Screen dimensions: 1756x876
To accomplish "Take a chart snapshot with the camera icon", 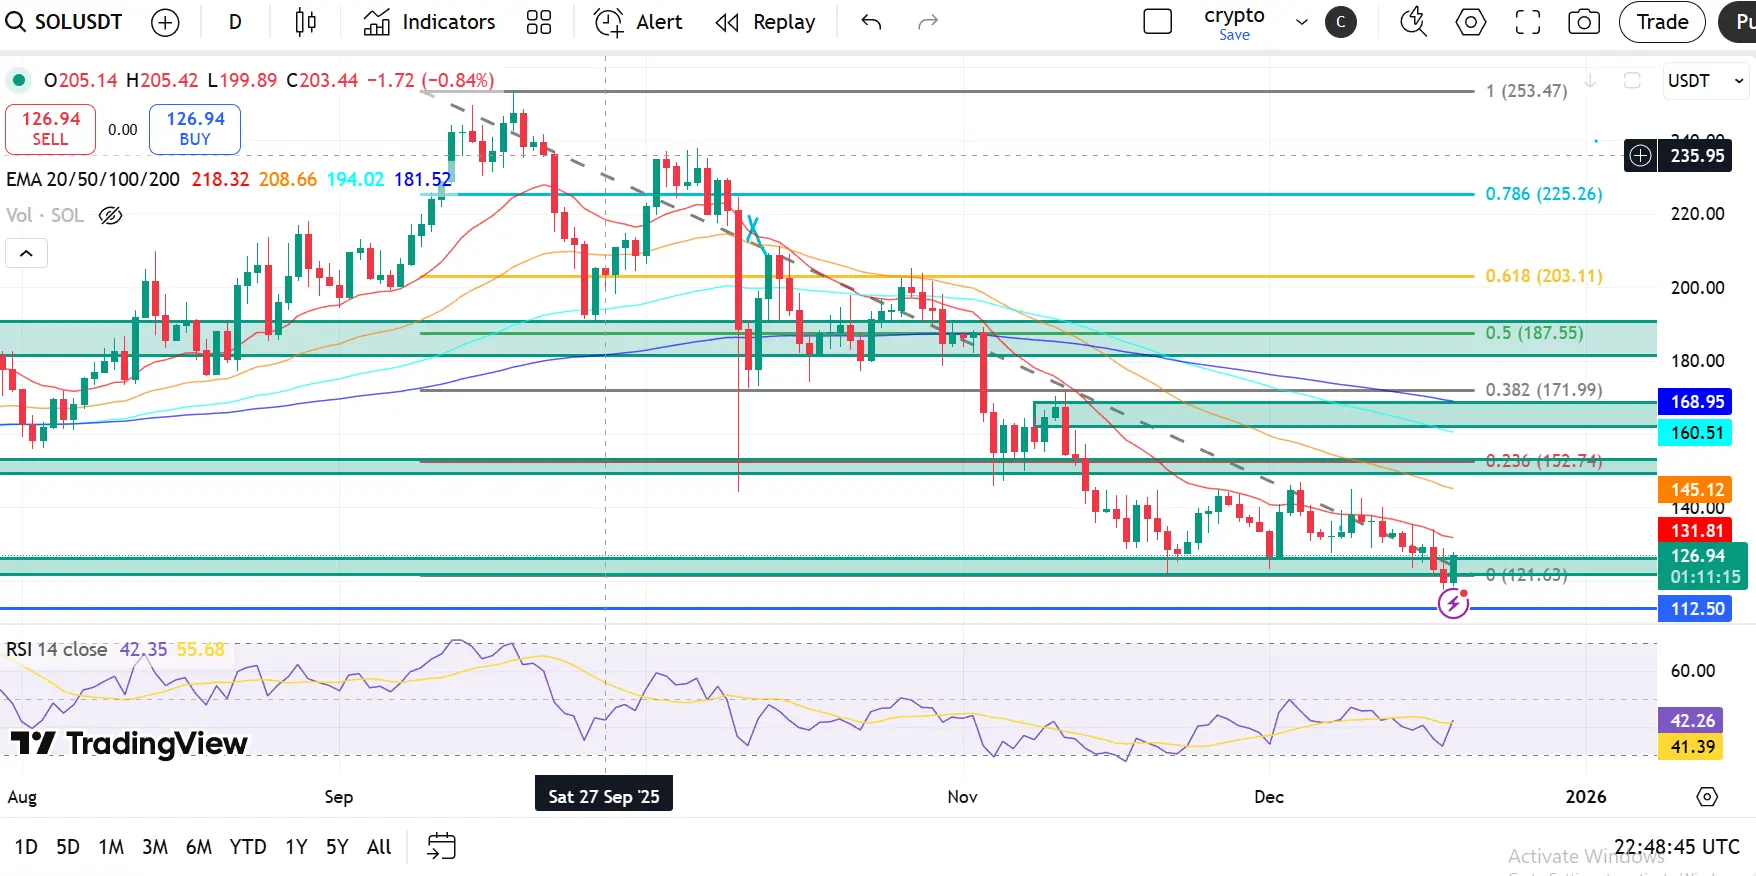I will 1584,22.
